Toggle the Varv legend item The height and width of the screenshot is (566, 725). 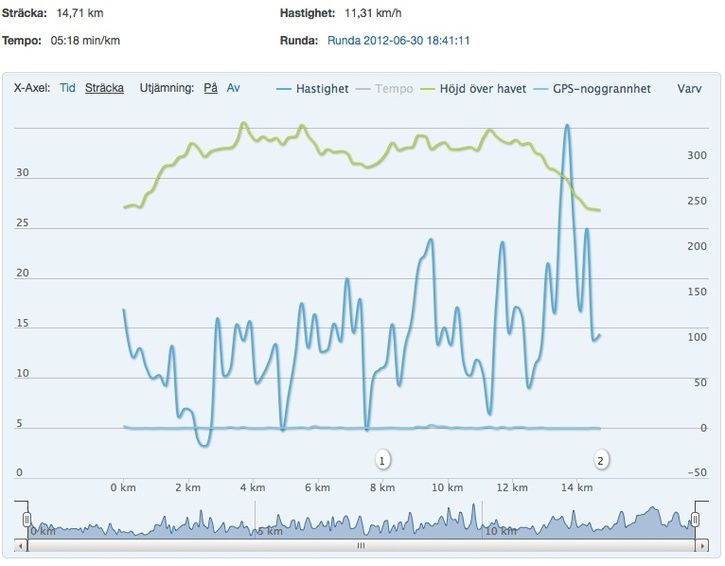pyautogui.click(x=689, y=88)
